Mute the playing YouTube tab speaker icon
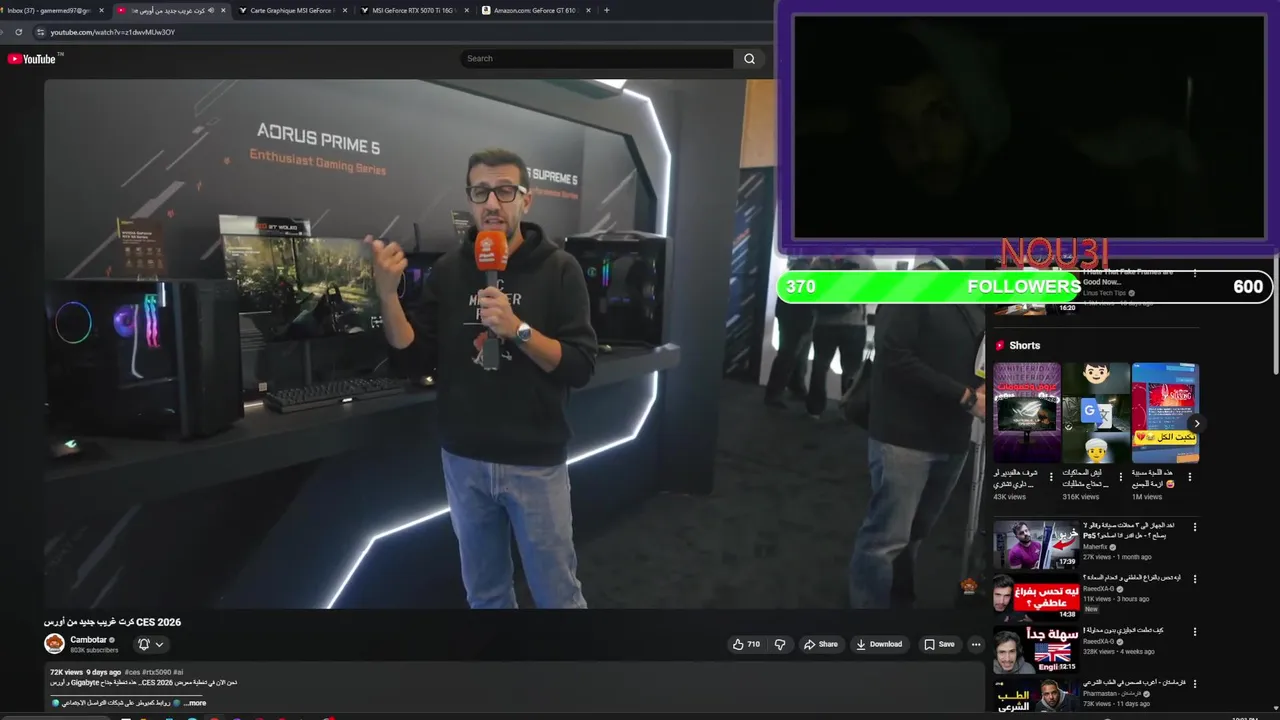1280x720 pixels. click(210, 10)
